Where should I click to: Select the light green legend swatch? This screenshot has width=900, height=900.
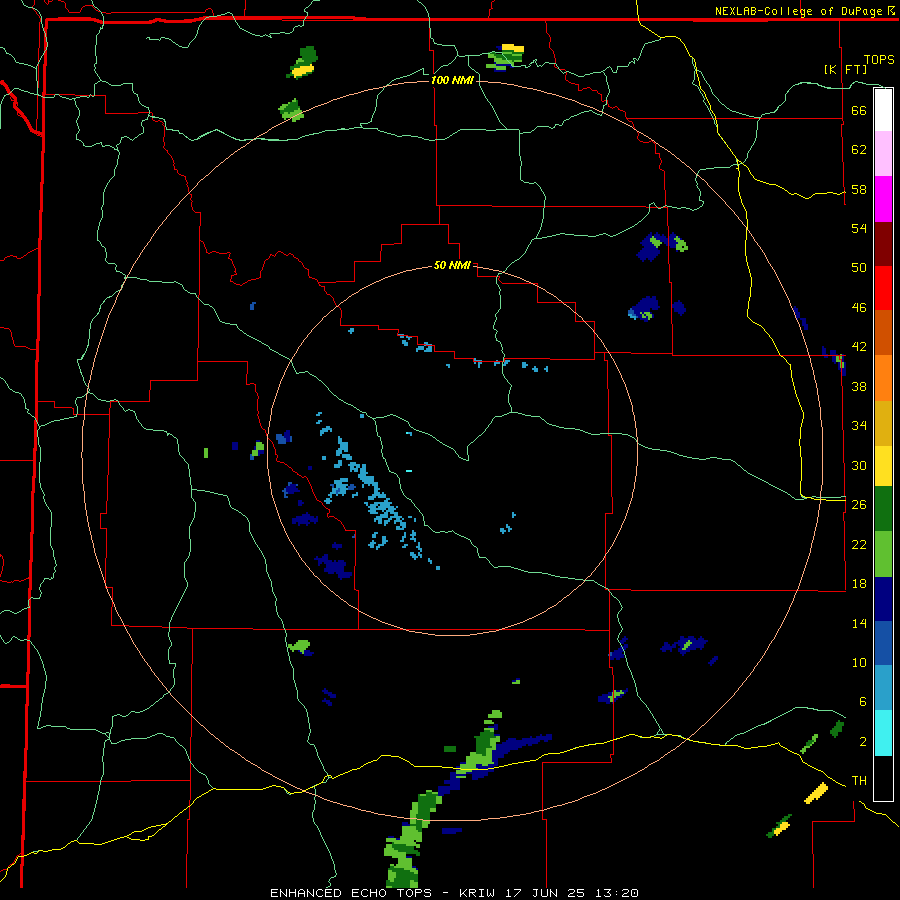[883, 554]
